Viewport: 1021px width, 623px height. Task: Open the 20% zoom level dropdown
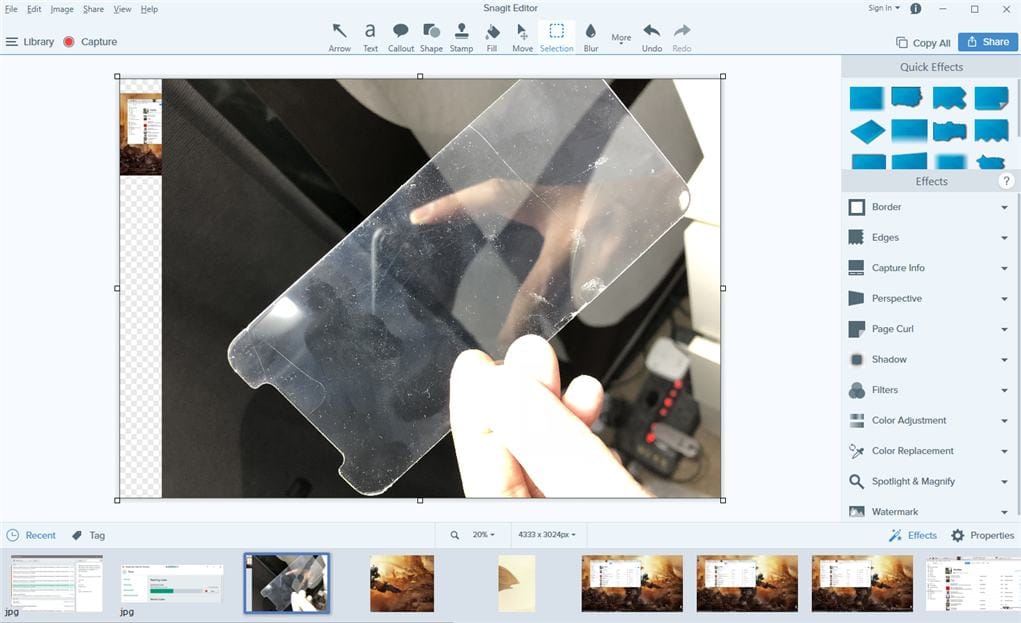click(x=480, y=534)
